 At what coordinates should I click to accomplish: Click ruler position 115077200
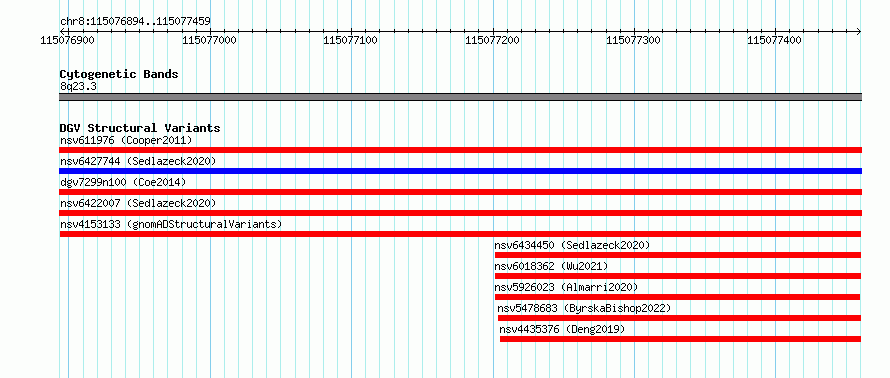[x=493, y=40]
